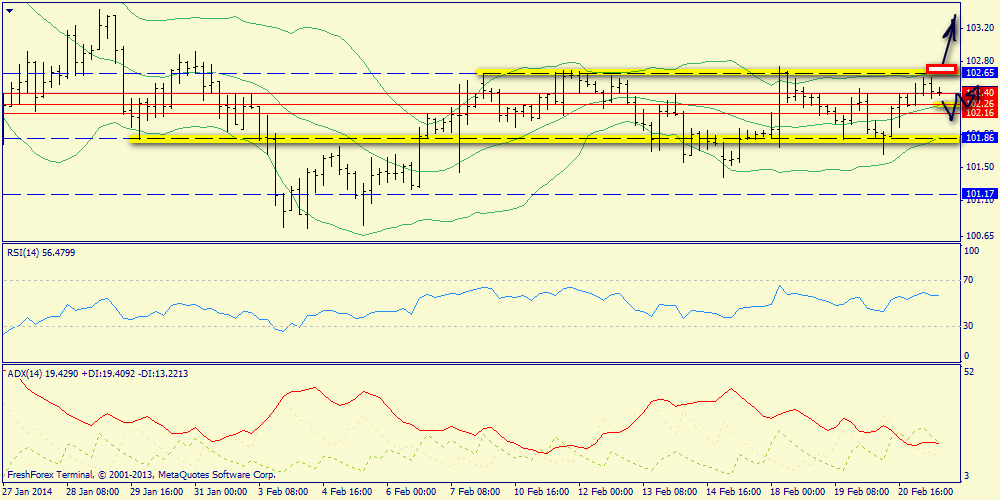Click the 101.17 blue price level tag
Screen dimensions: 1000x500
(979, 194)
